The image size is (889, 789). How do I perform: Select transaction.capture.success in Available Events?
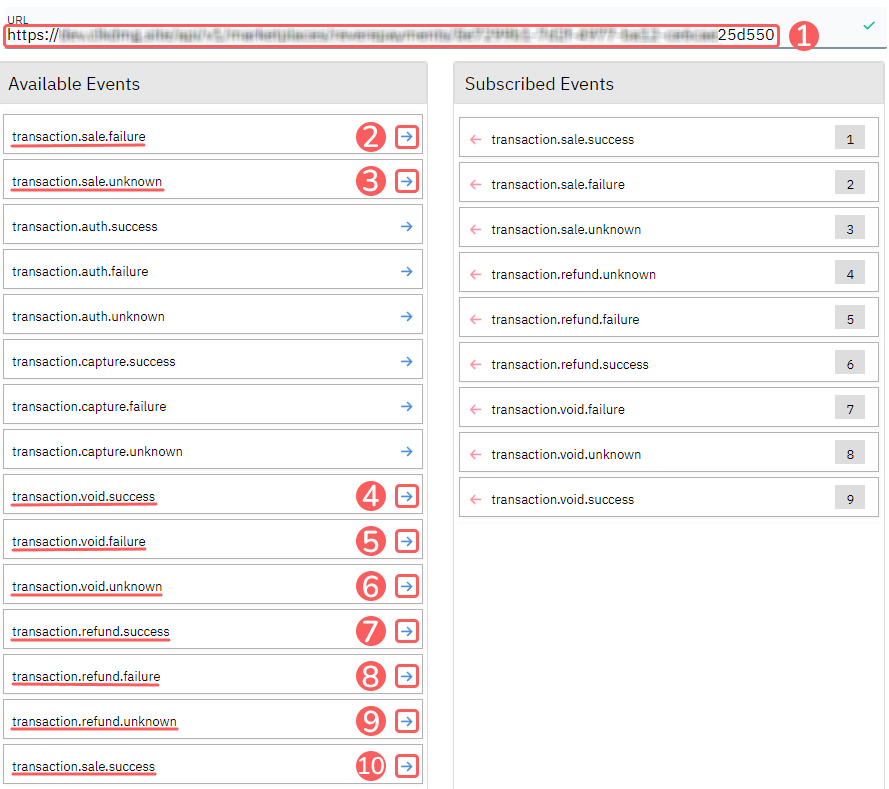pyautogui.click(x=93, y=362)
